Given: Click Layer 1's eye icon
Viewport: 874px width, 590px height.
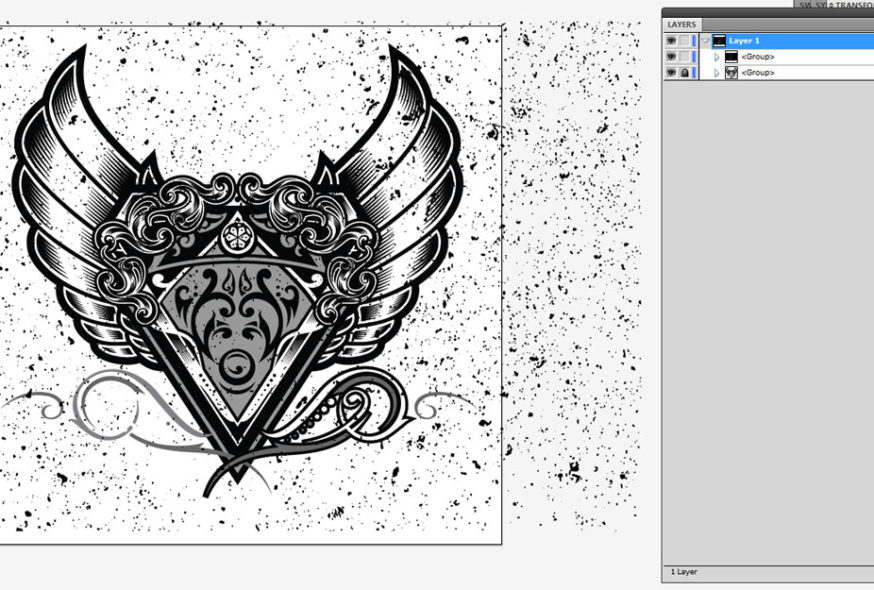Looking at the screenshot, I should click(x=673, y=41).
